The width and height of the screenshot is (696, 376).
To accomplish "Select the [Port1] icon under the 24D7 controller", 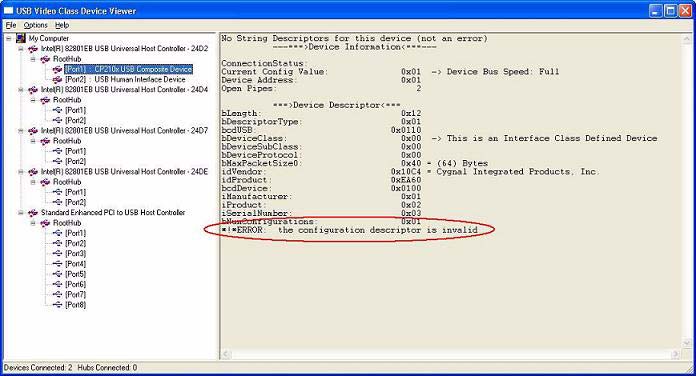I will coord(57,151).
